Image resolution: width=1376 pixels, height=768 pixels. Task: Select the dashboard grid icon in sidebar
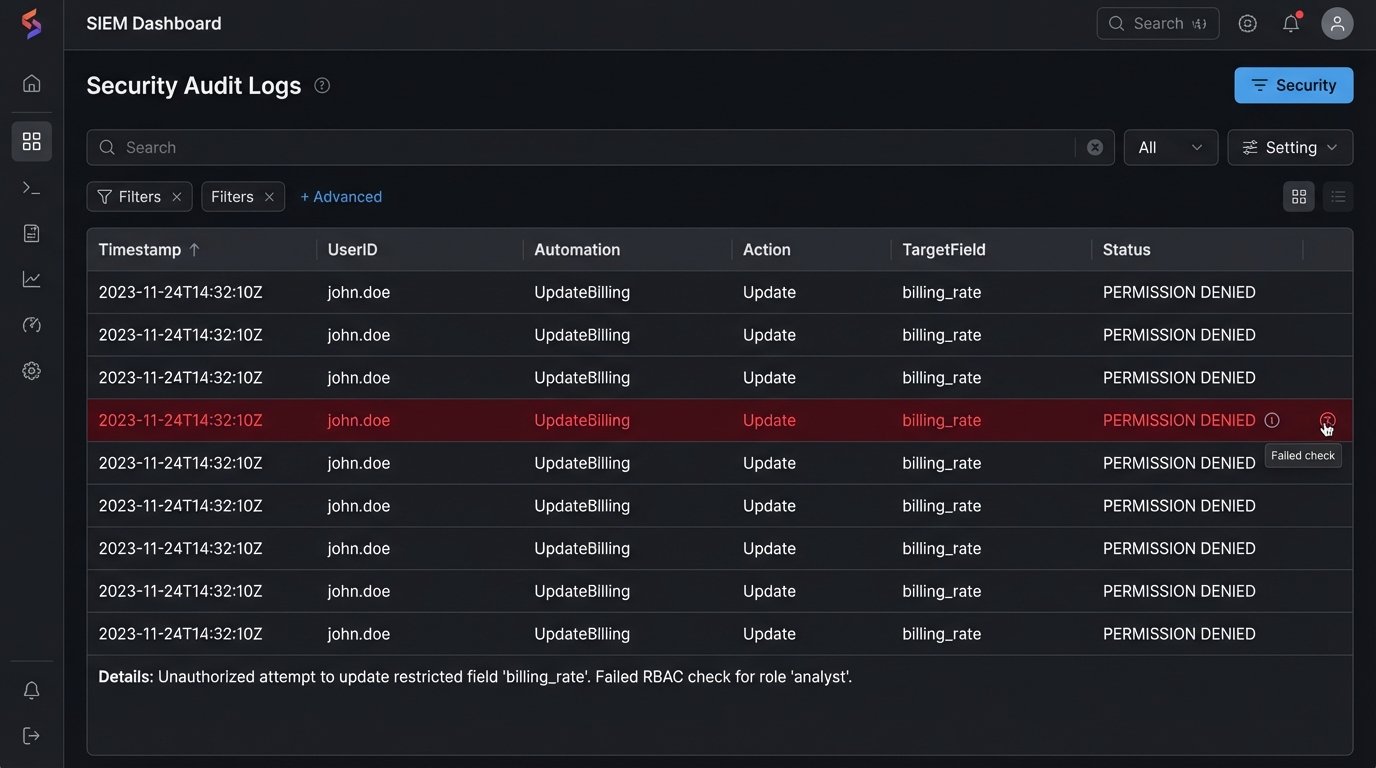point(31,141)
